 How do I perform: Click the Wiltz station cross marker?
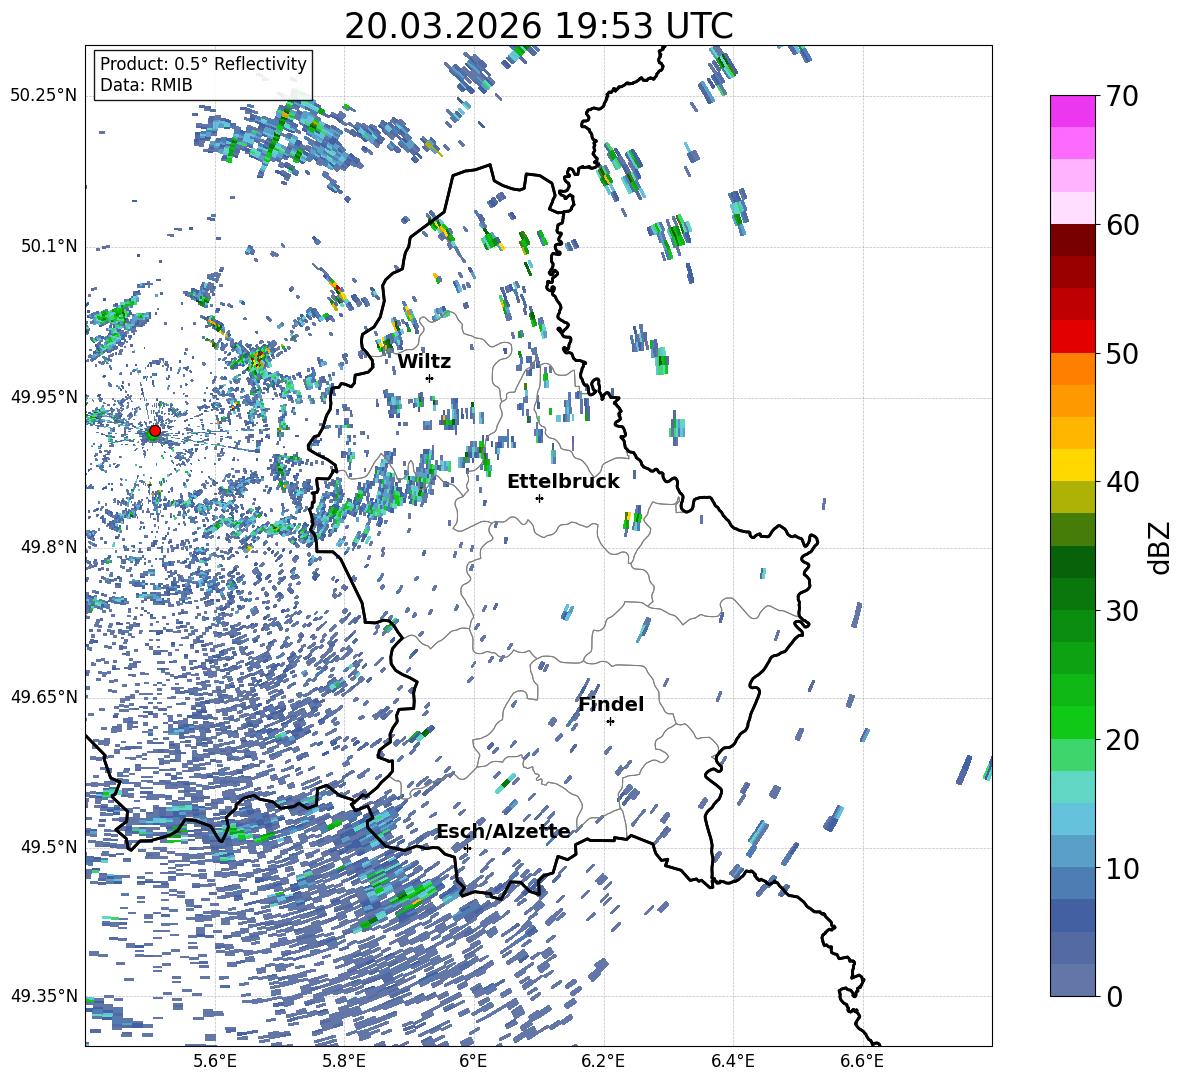coord(429,378)
